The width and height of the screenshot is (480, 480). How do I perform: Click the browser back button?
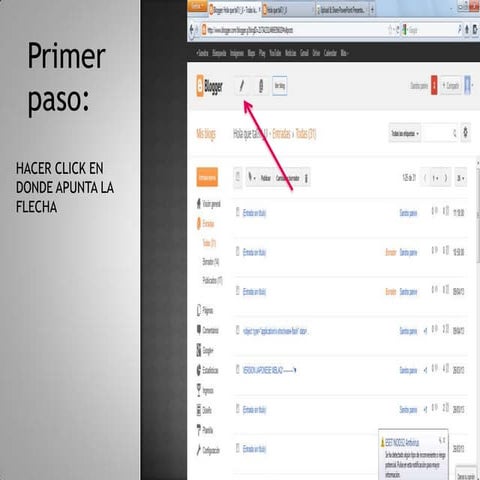pyautogui.click(x=192, y=30)
